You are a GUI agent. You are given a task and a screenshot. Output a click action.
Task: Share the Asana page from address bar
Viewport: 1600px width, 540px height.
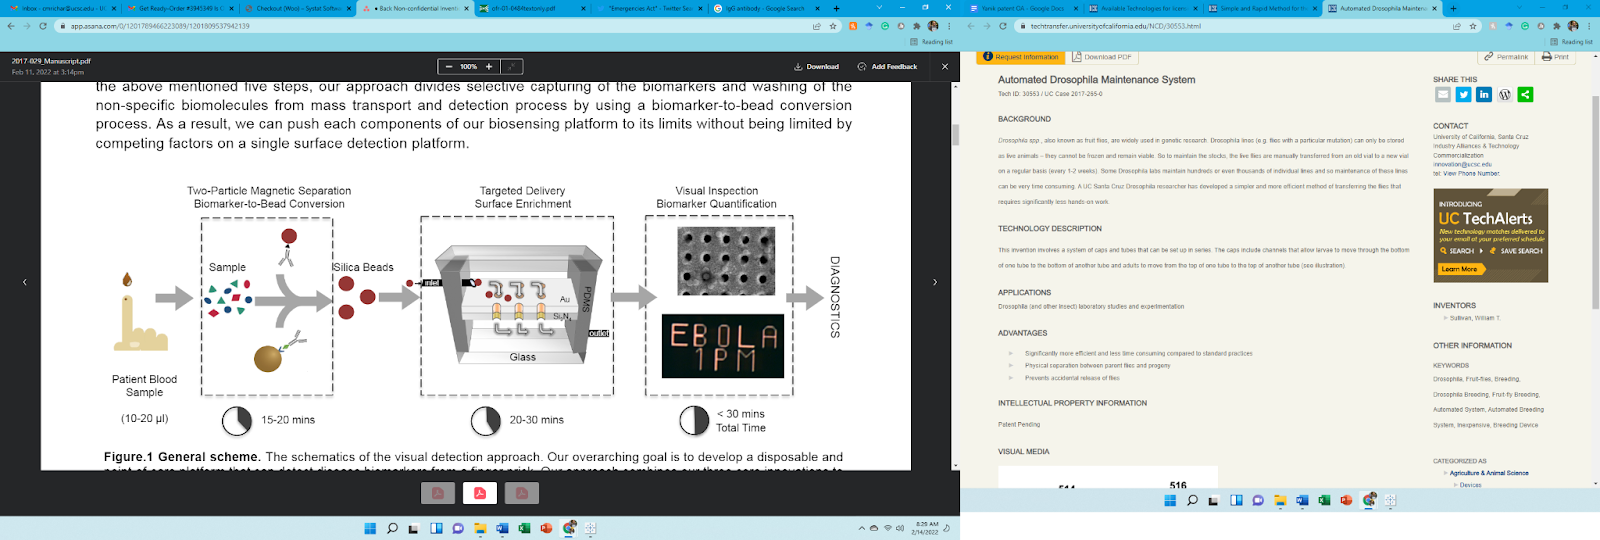[x=817, y=26]
